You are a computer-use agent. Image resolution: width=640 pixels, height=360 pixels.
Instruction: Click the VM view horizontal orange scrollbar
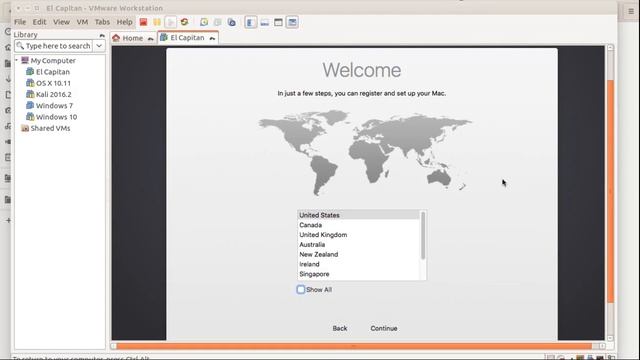click(x=354, y=346)
